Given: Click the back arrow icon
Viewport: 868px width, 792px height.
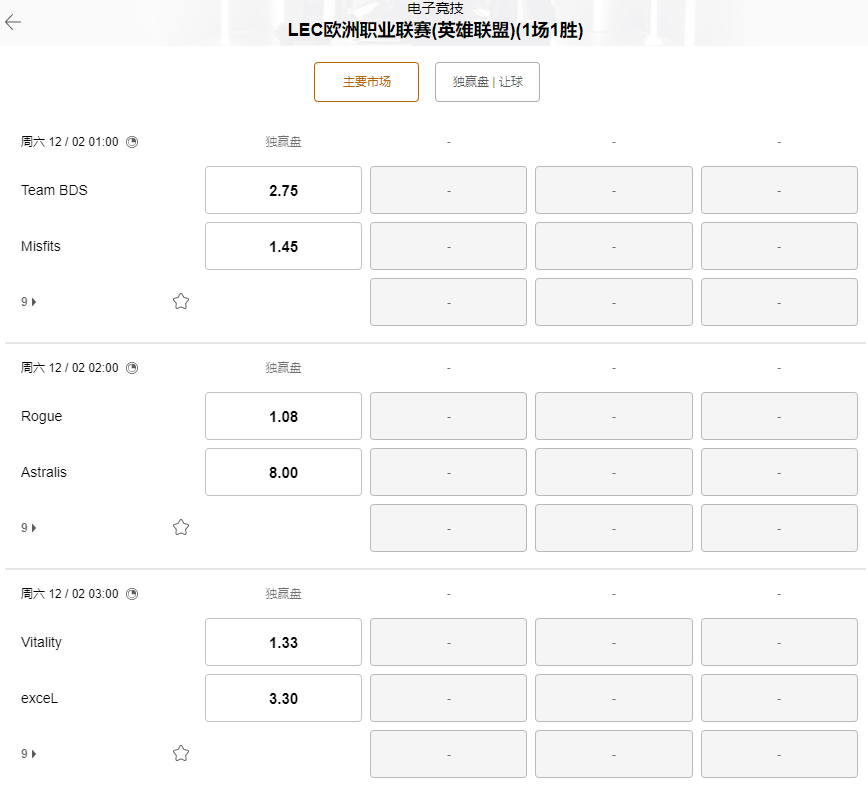Looking at the screenshot, I should 13,22.
